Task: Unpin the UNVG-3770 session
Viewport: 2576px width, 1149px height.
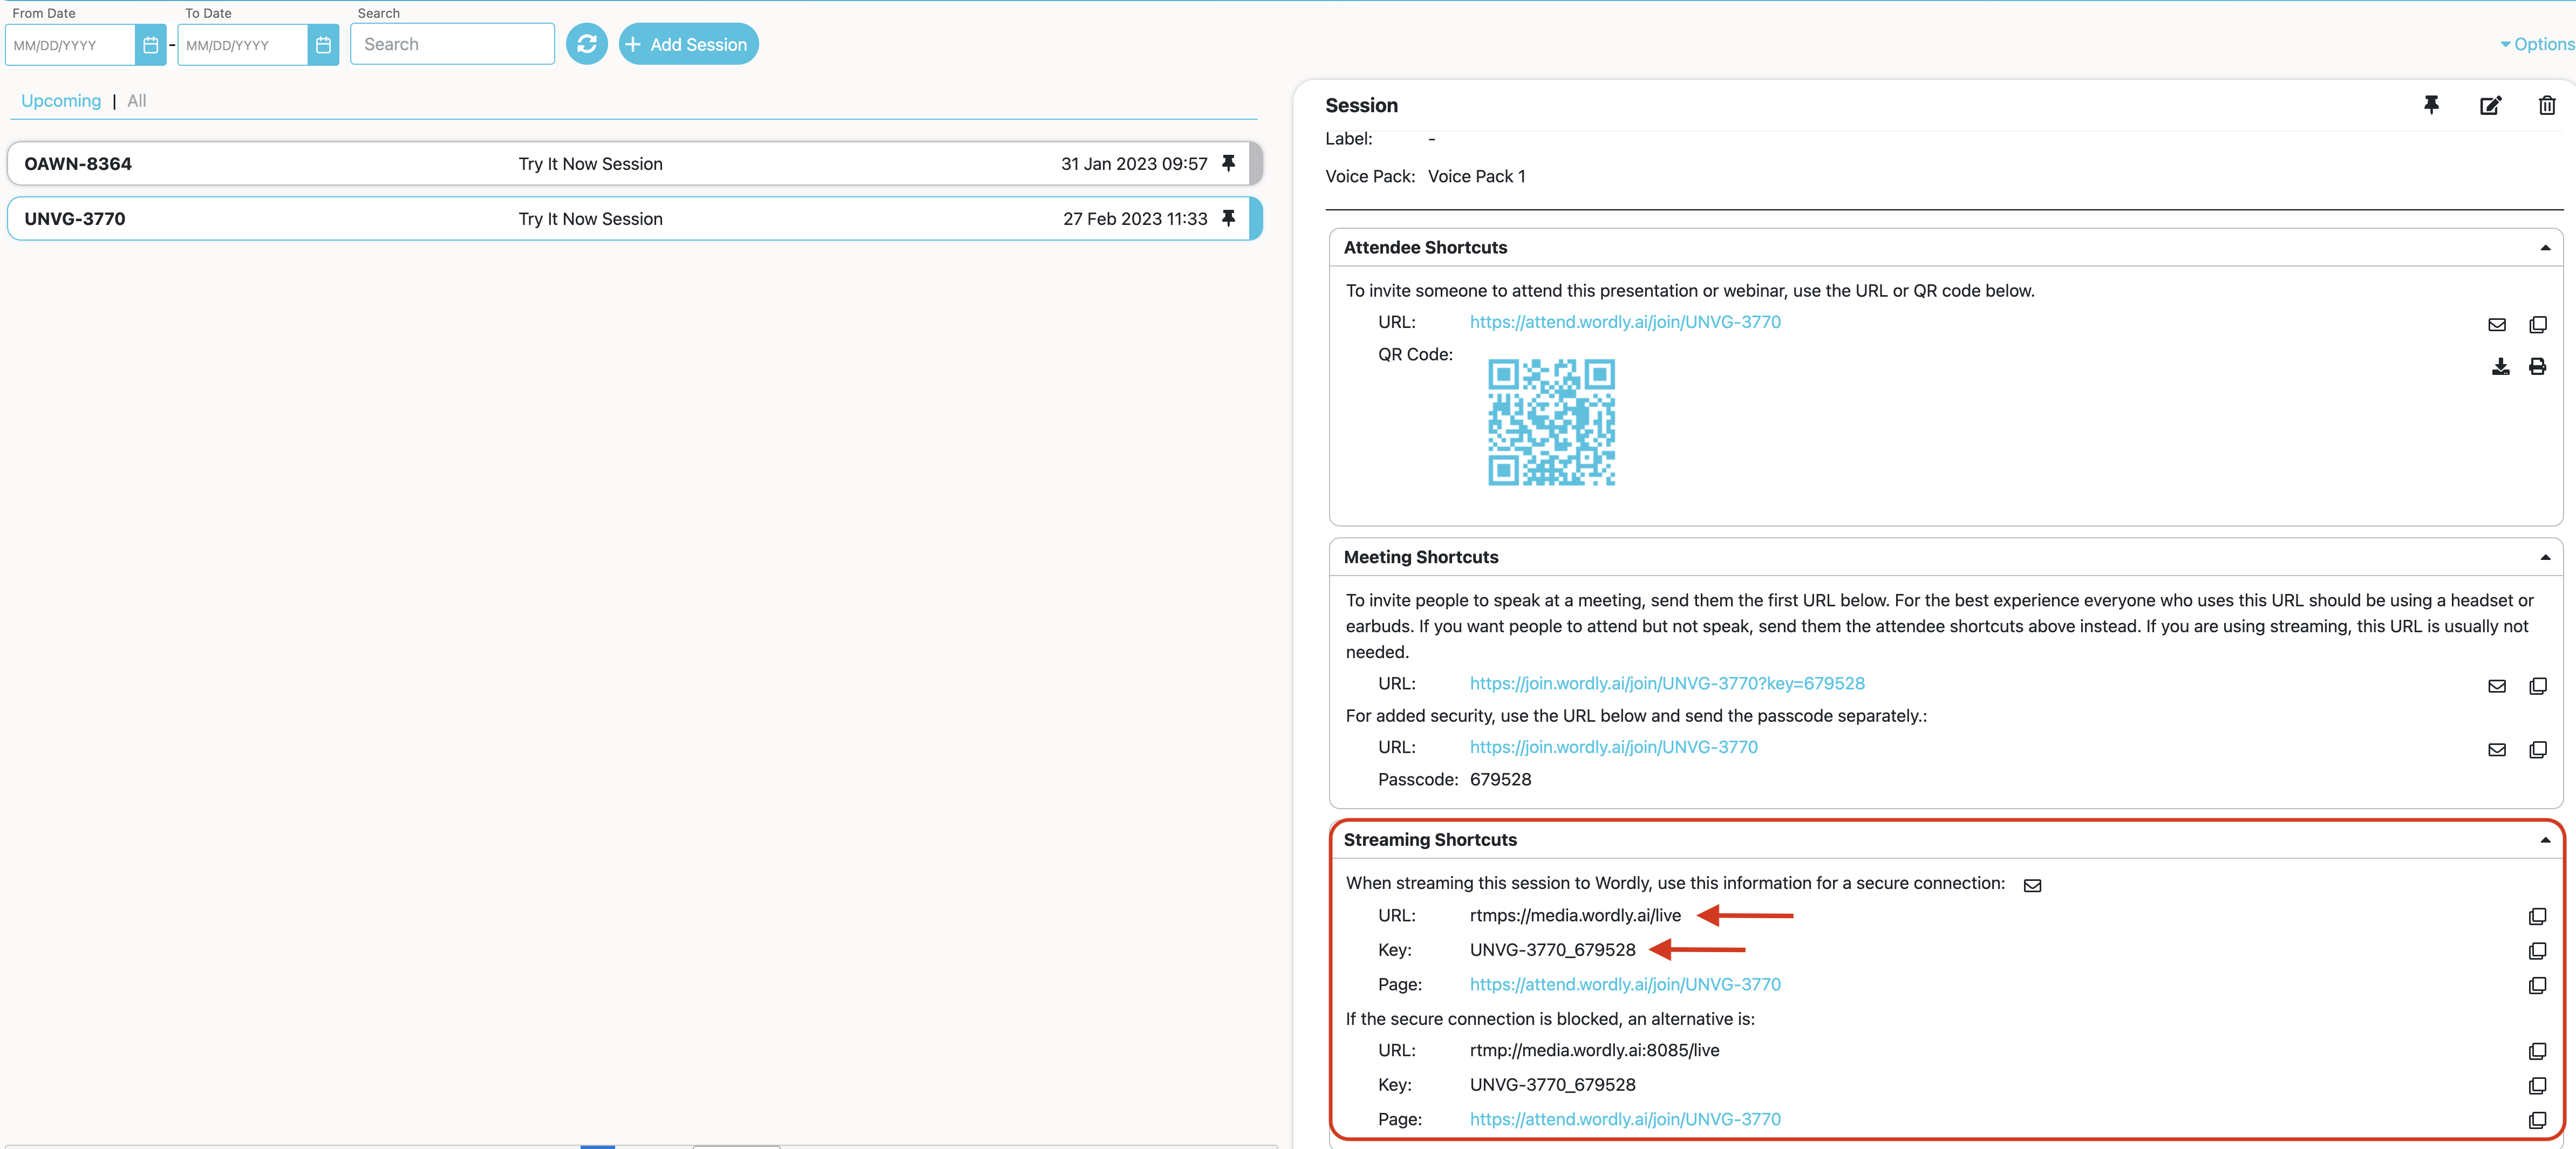Action: tap(1229, 218)
